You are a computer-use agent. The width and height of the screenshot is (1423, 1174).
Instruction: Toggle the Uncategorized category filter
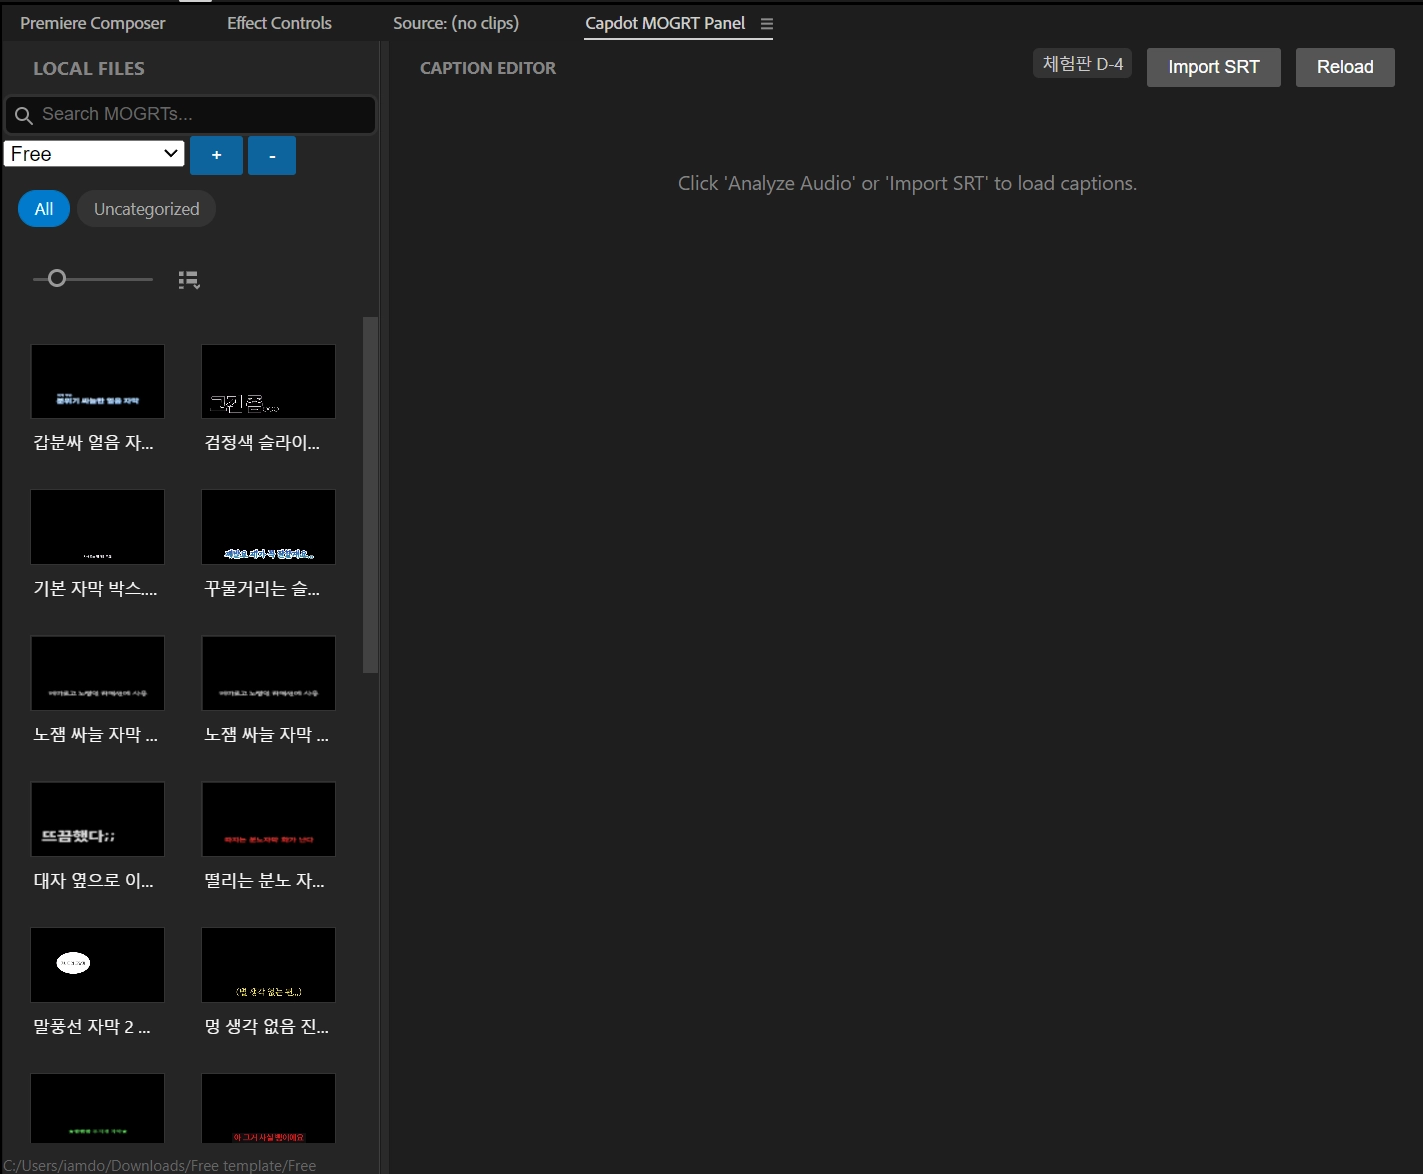tap(146, 209)
